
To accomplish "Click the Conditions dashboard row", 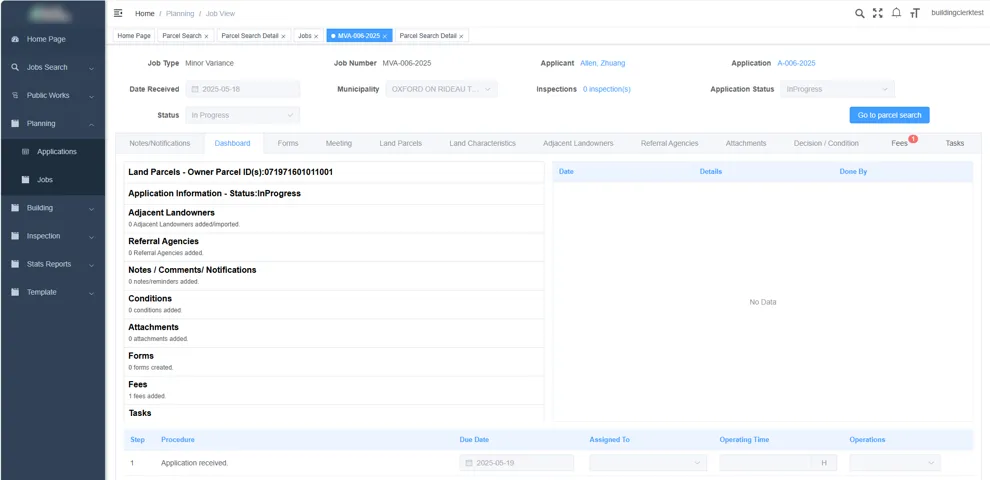I will (x=334, y=304).
